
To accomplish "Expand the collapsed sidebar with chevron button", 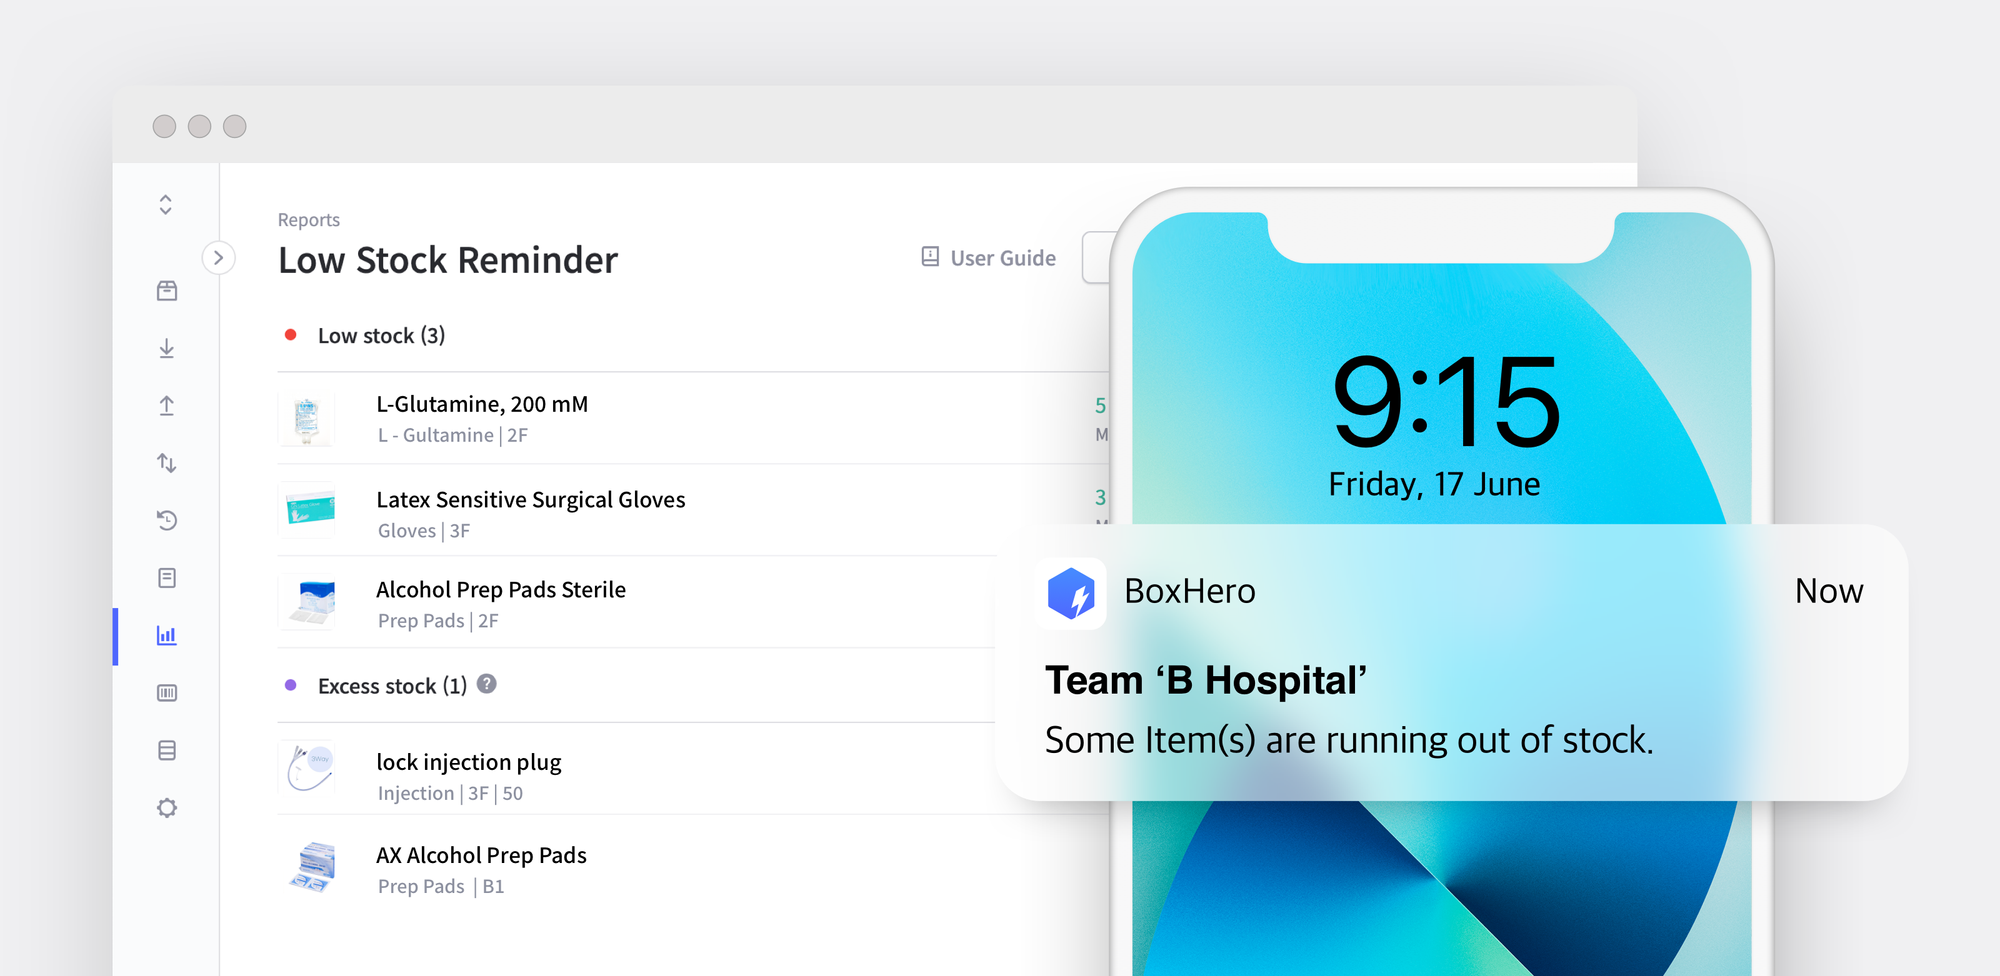I will (219, 257).
